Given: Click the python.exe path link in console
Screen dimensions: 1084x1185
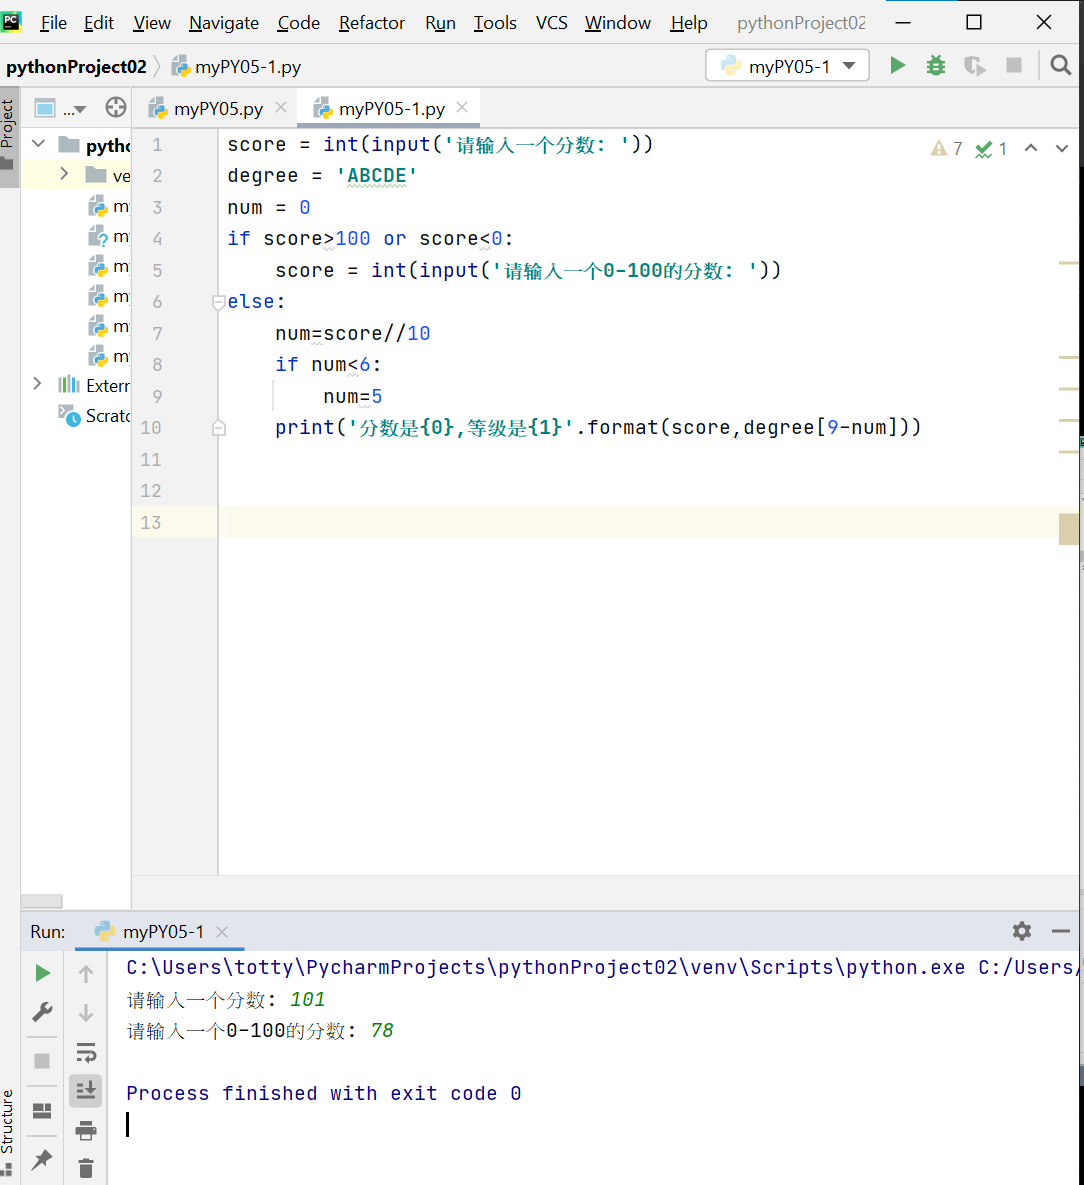Looking at the screenshot, I should pos(545,968).
